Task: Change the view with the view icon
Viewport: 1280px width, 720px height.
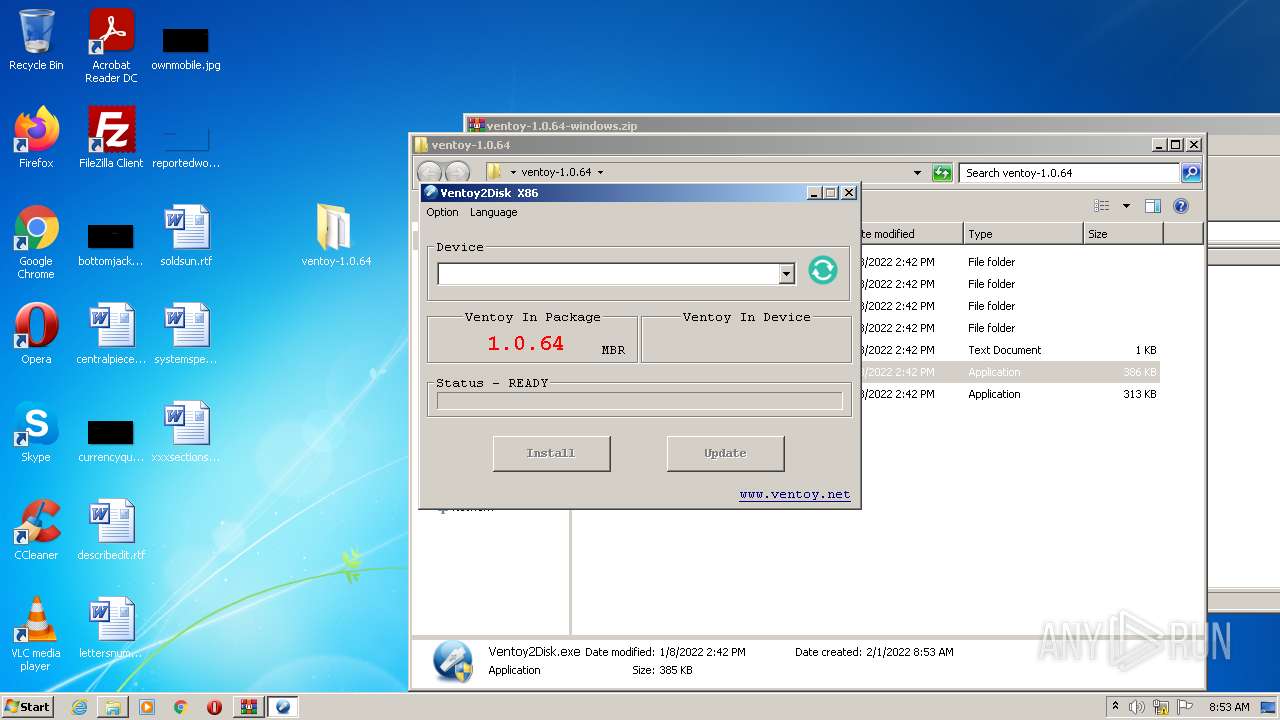Action: pos(1102,206)
